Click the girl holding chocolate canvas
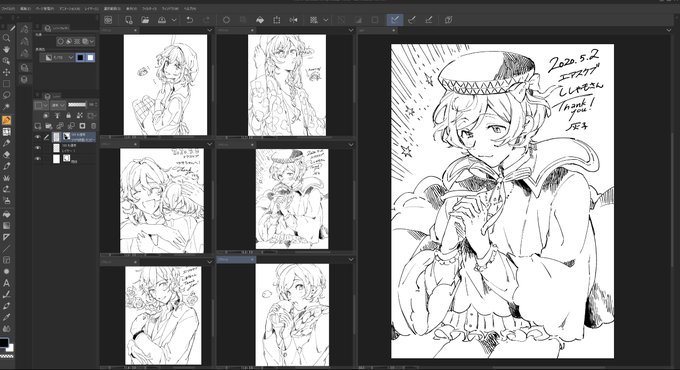Screen dimensions: 680x370 165,85
